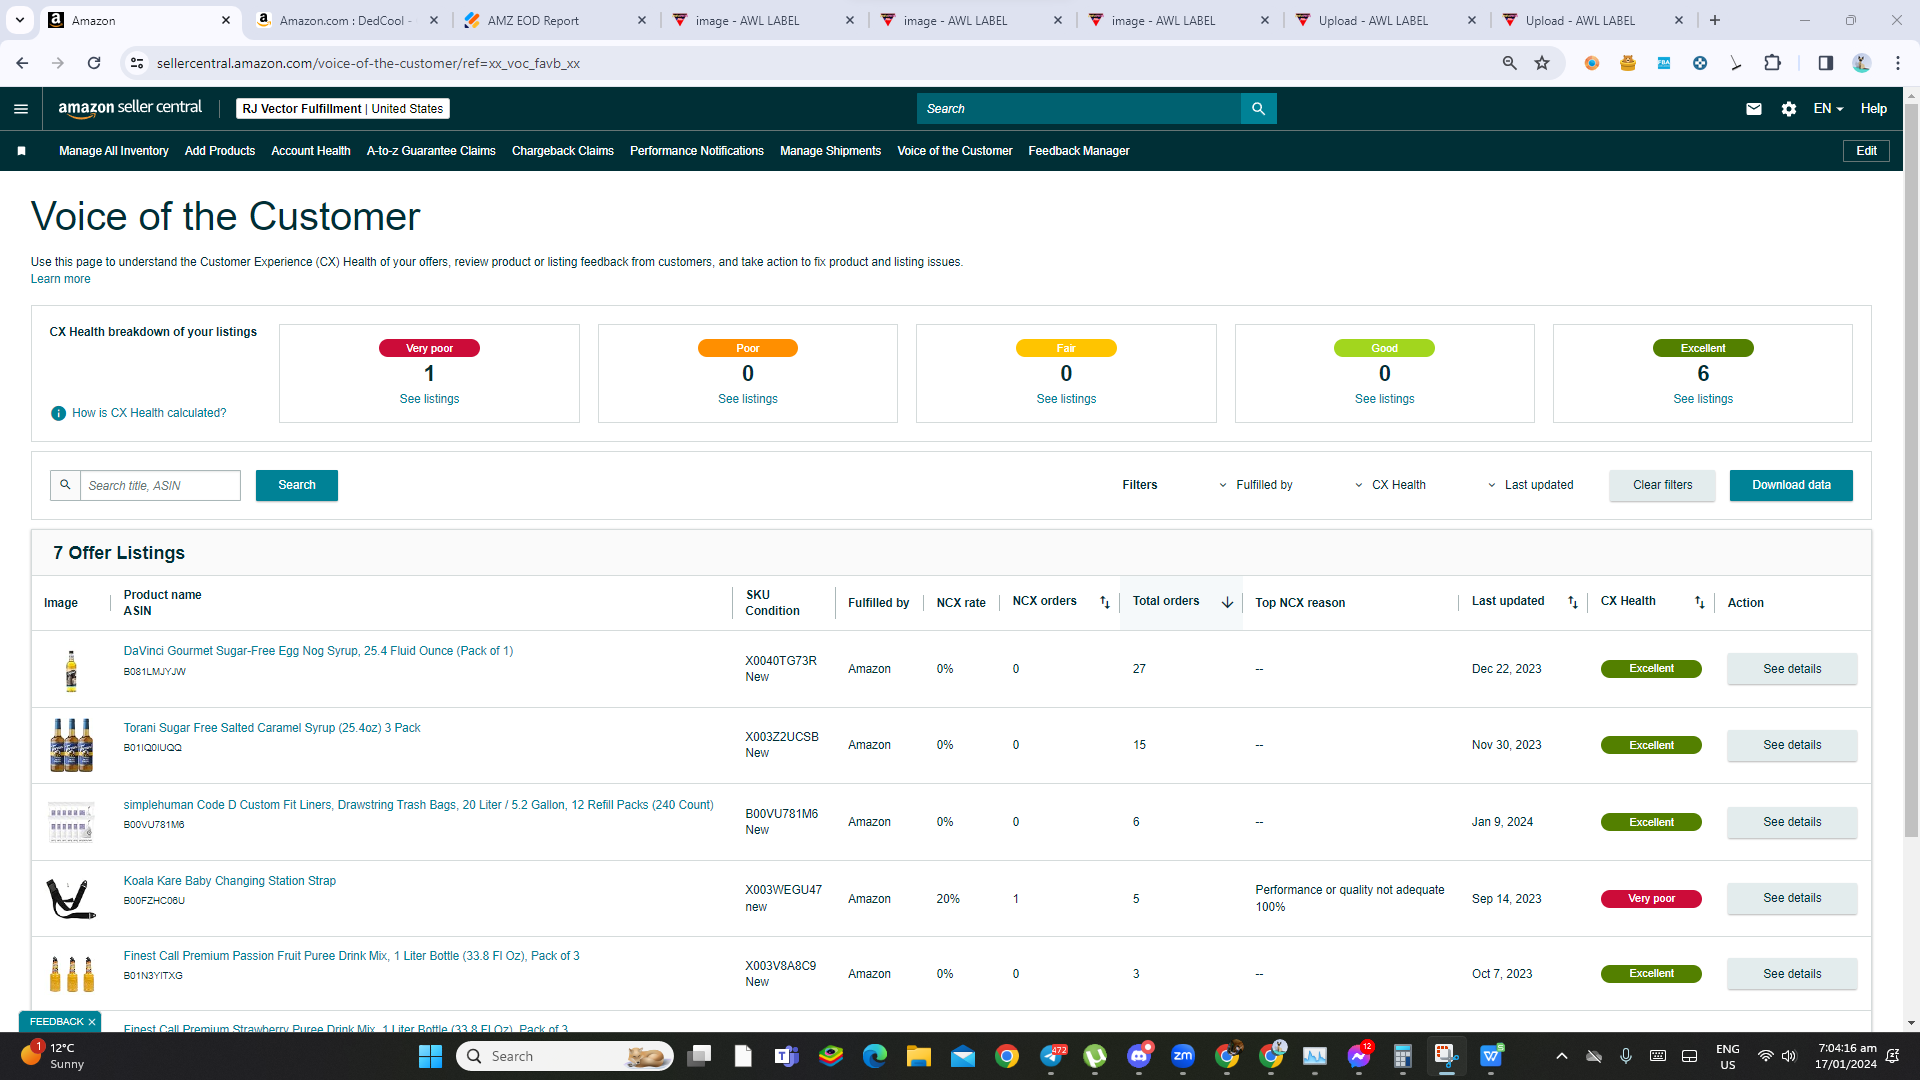Open the Seller Central hamburger menu
Image resolution: width=1920 pixels, height=1080 pixels.
(x=21, y=109)
